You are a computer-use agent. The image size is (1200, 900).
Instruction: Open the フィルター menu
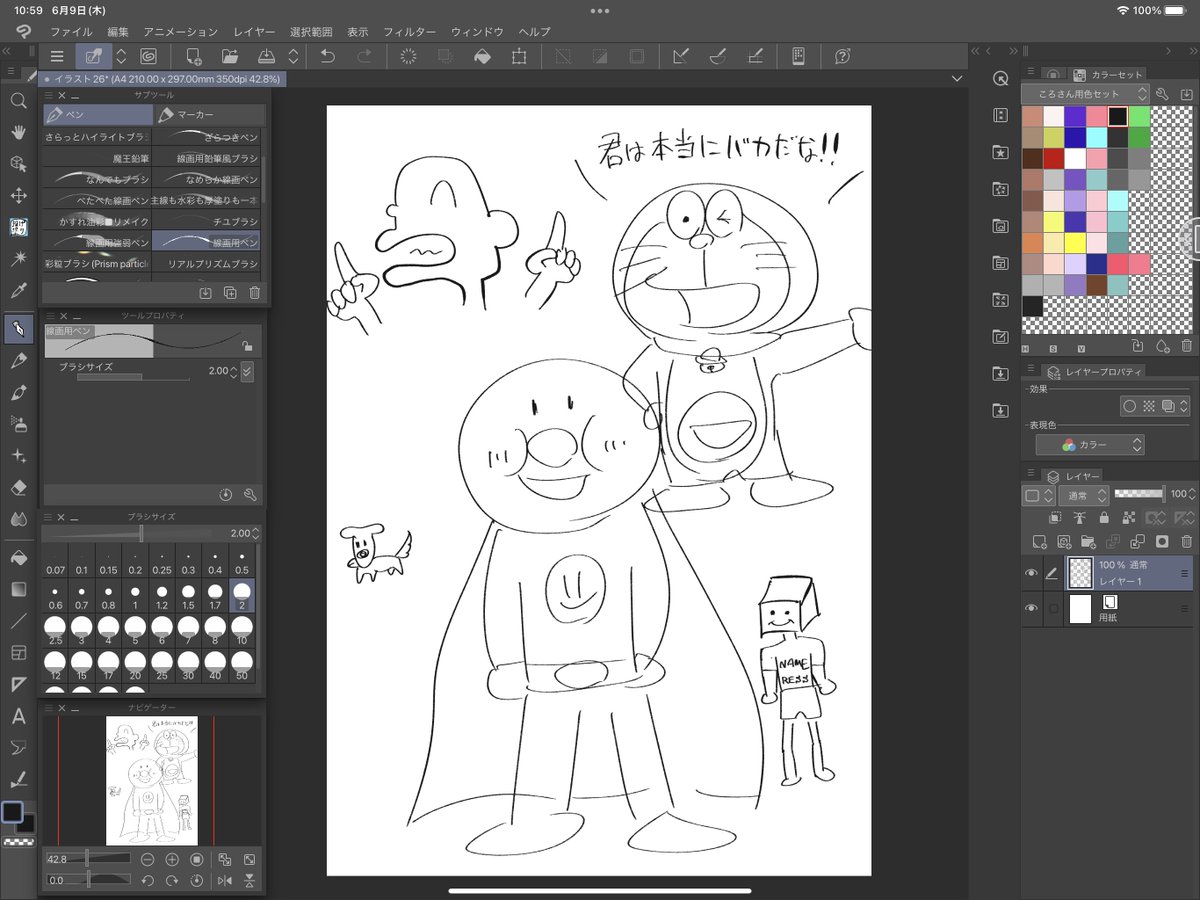(x=410, y=32)
